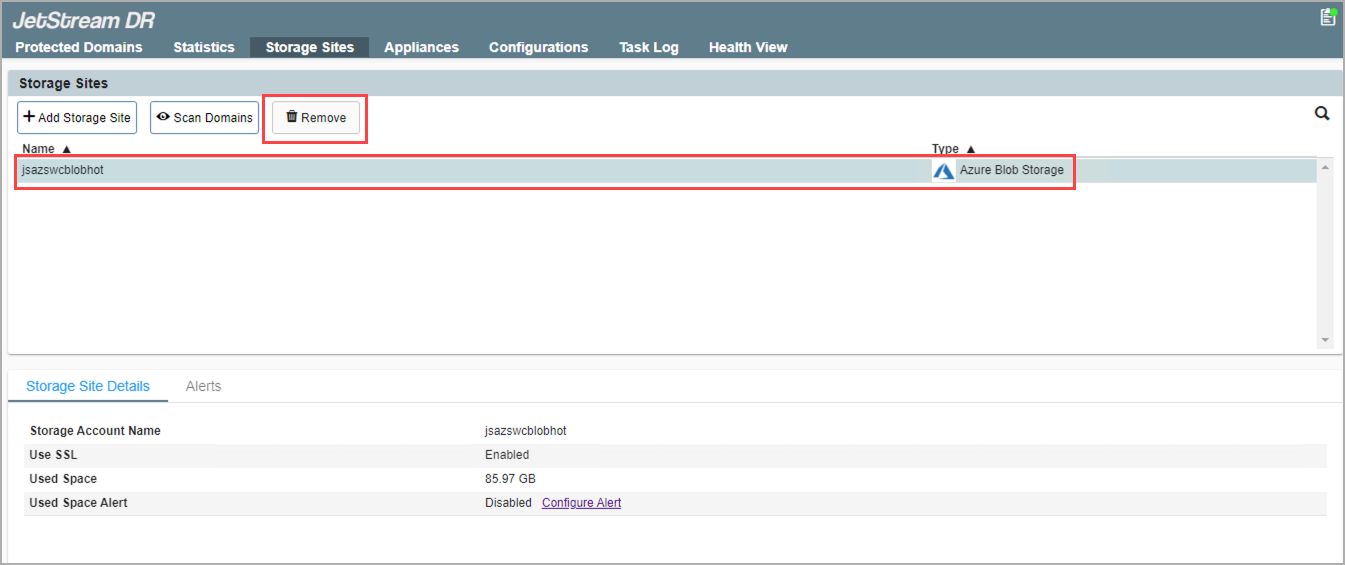Open the Protected Domains tab
Viewport: 1345px width, 565px height.
[79, 47]
